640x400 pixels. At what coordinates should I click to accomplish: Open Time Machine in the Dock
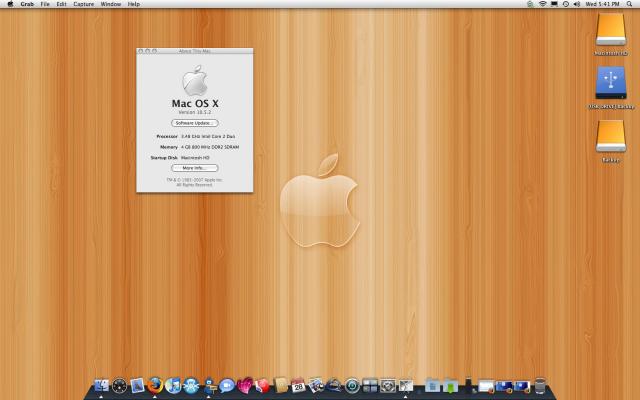352,385
